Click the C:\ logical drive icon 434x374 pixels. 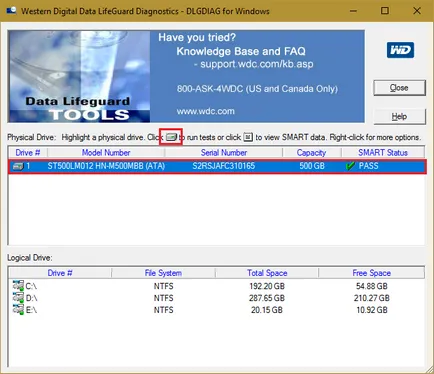coord(18,286)
